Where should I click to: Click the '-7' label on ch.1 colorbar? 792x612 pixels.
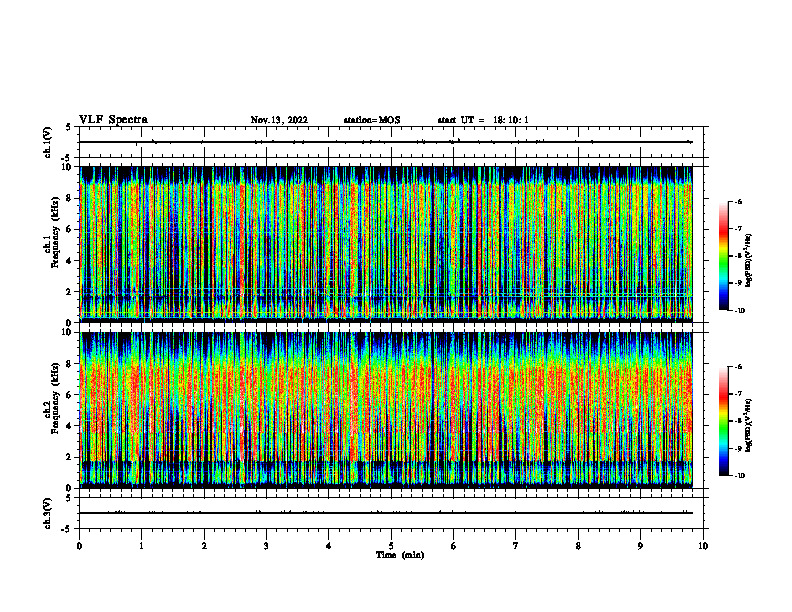(x=738, y=229)
